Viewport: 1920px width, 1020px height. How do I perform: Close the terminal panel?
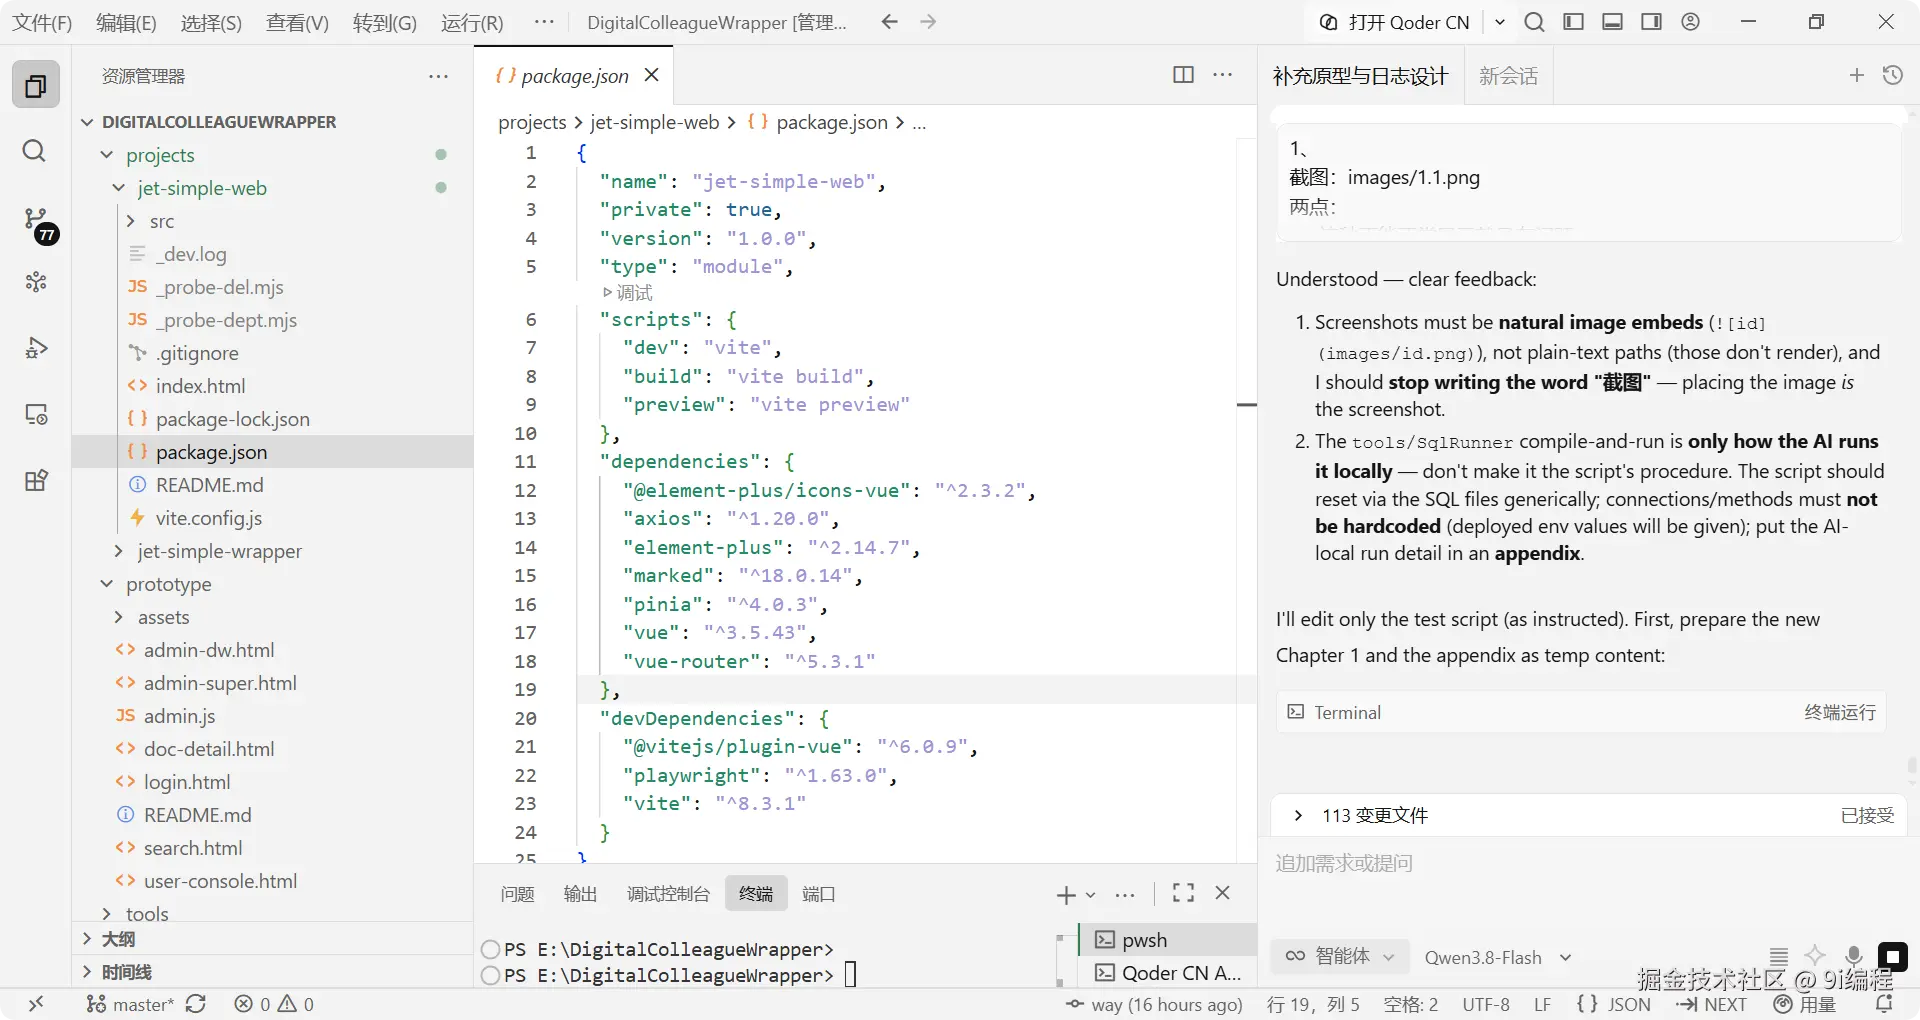tap(1222, 893)
